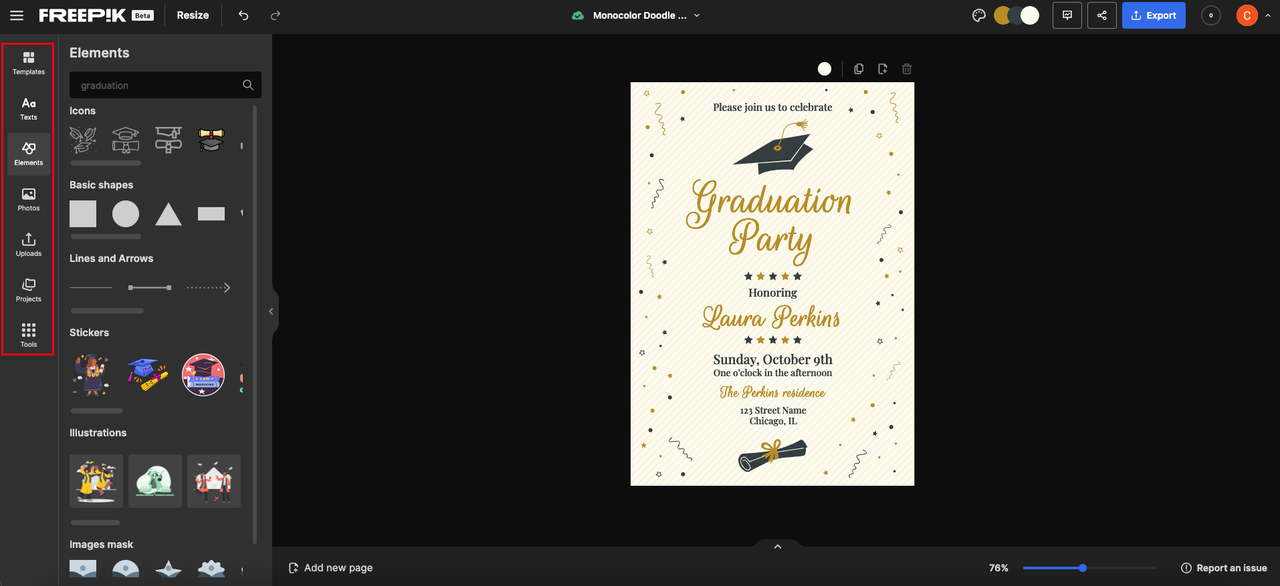
Task: Add the rectangle basic shape
Action: click(211, 213)
